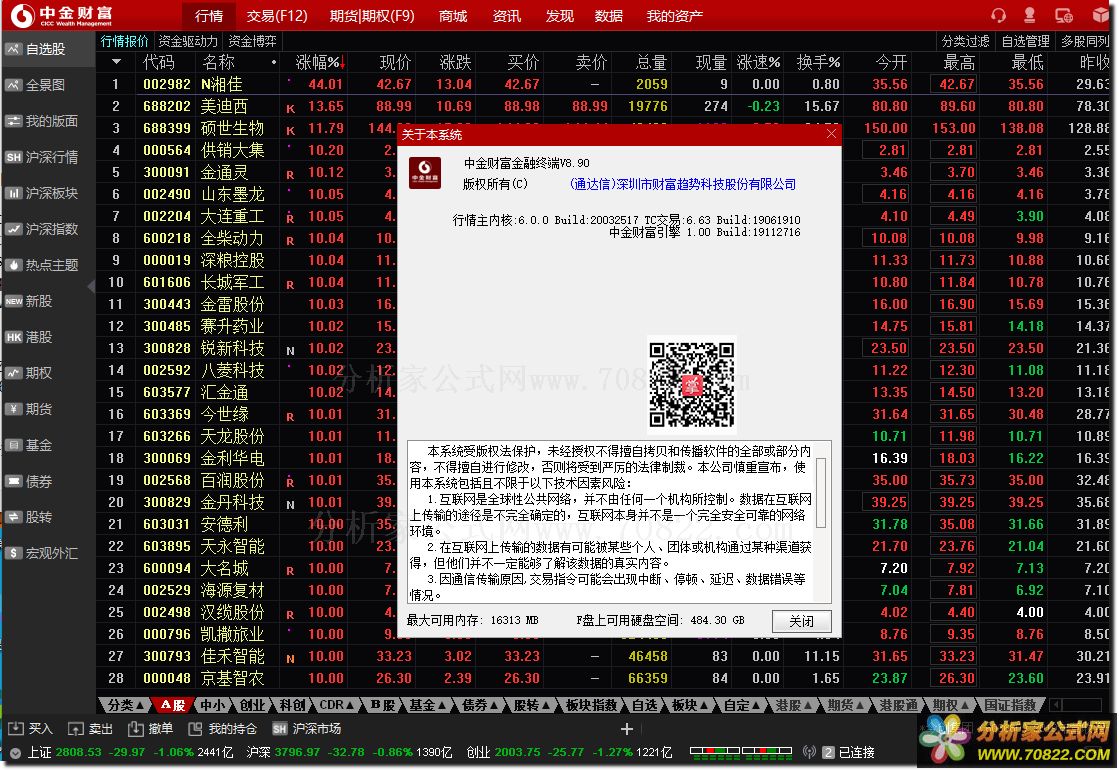Open the cube apps icon
Viewport: 1119px width, 770px height.
pos(1100,15)
